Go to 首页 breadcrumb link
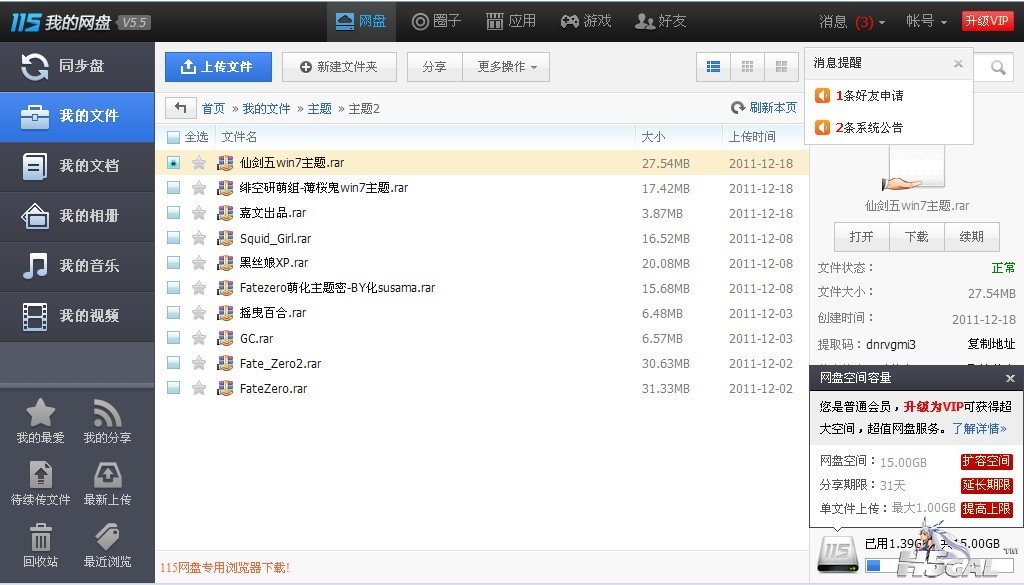The width and height of the screenshot is (1024, 585). click(213, 108)
